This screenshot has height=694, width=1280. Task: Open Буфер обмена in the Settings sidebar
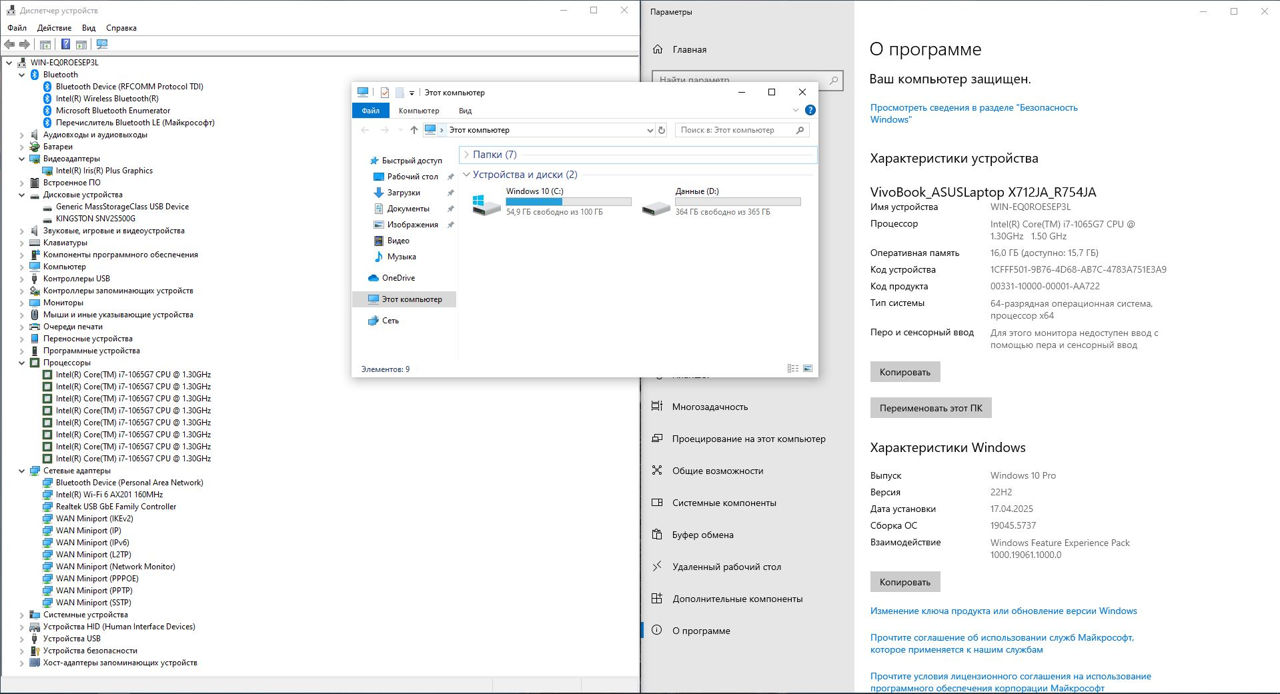(693, 534)
